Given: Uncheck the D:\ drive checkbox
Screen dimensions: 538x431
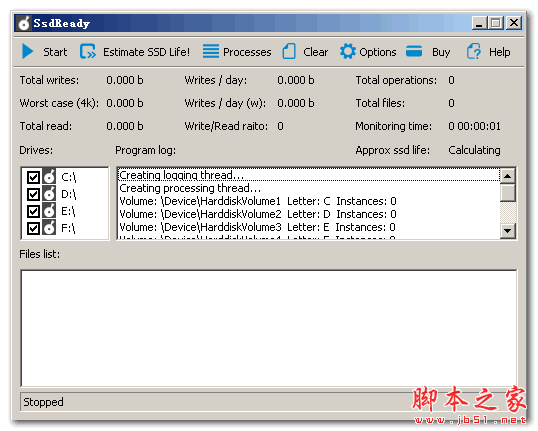Looking at the screenshot, I should [33, 194].
